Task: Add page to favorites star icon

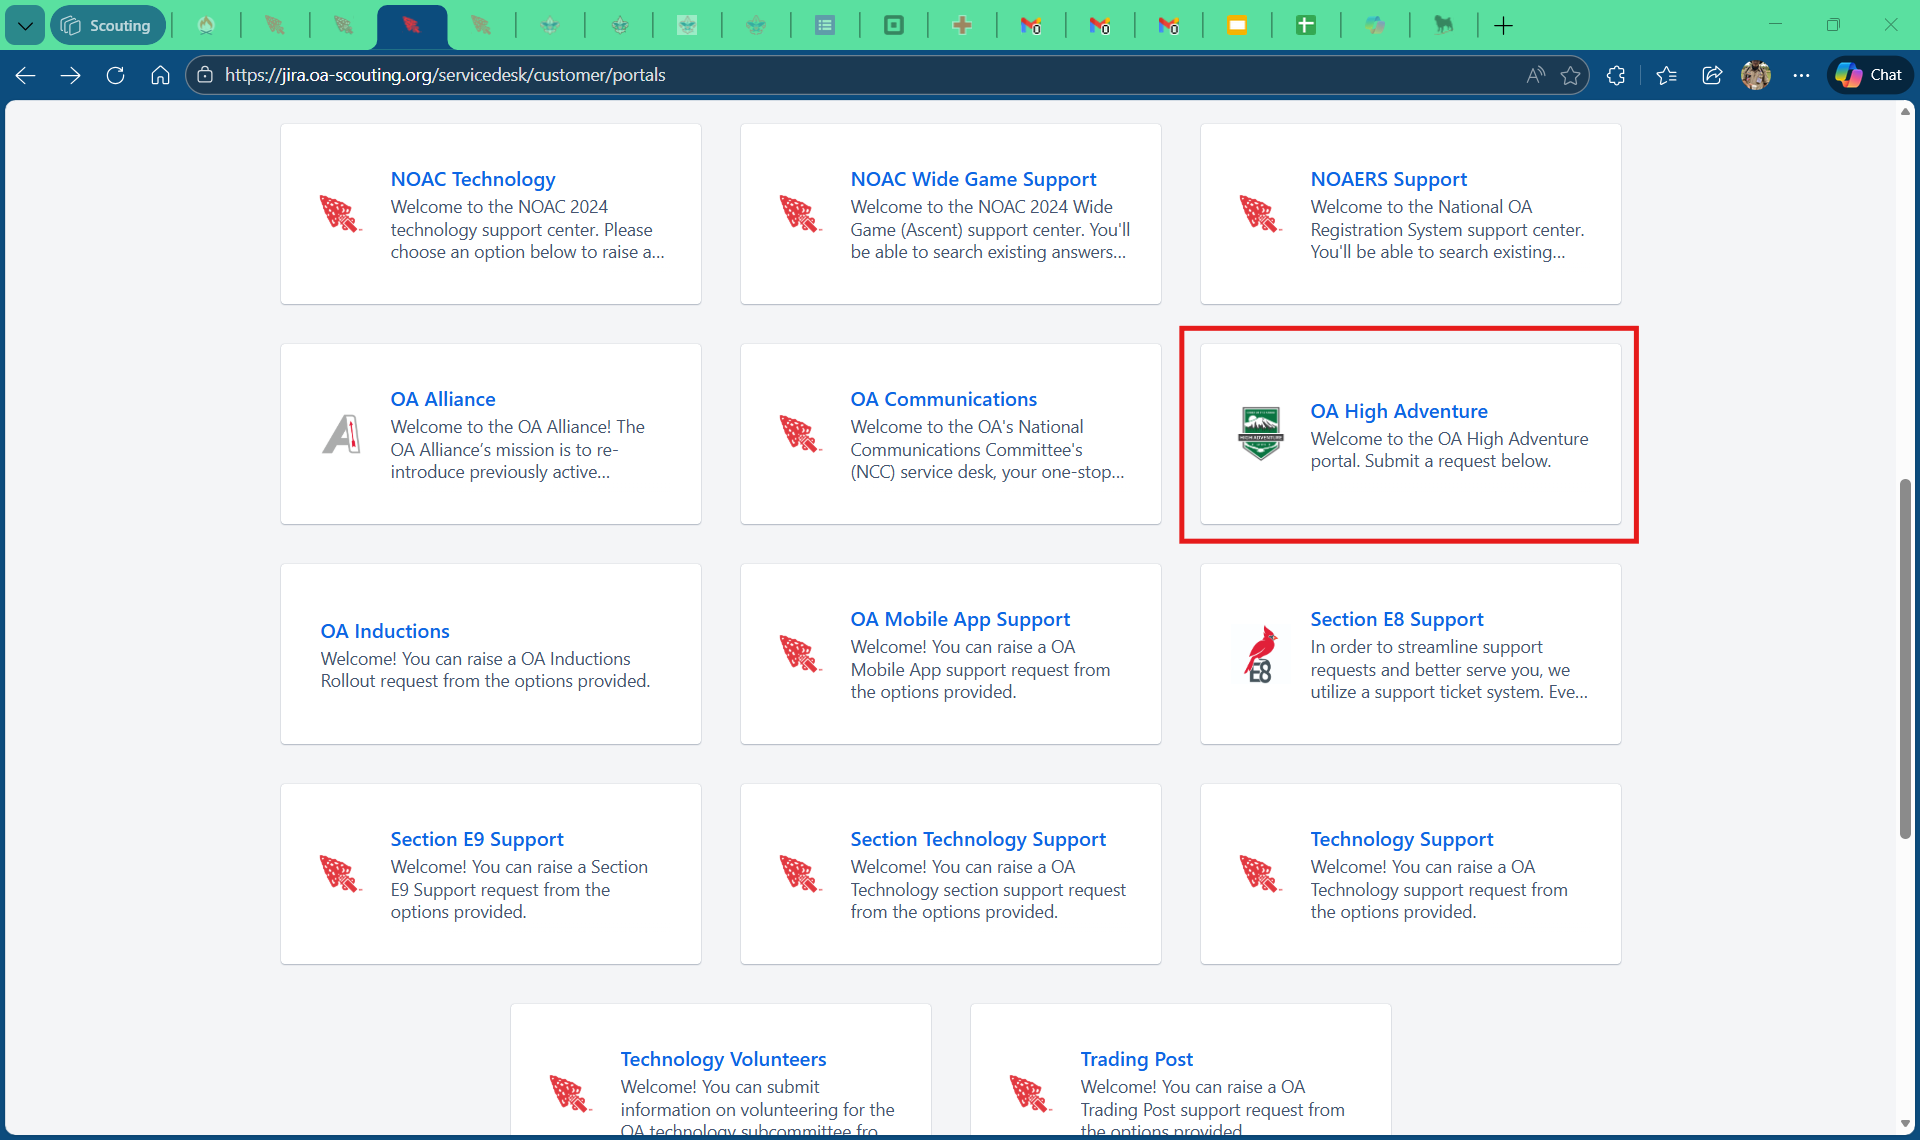Action: click(x=1570, y=75)
